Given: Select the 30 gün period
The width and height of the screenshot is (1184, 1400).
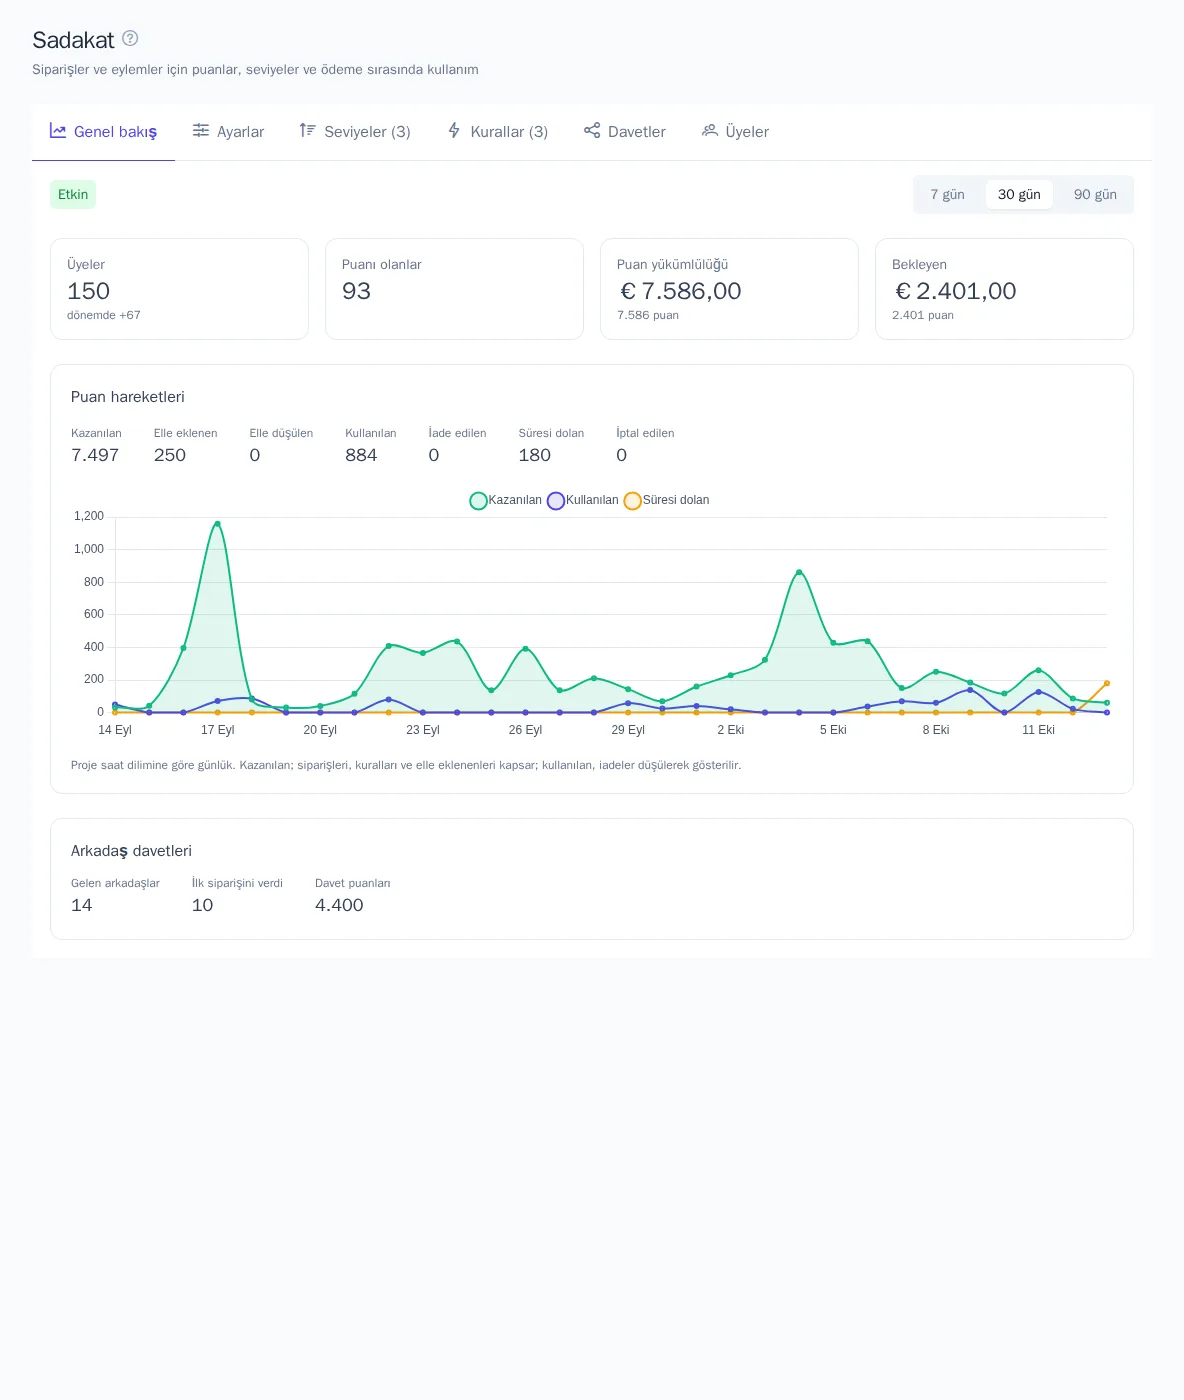Looking at the screenshot, I should tap(1019, 195).
